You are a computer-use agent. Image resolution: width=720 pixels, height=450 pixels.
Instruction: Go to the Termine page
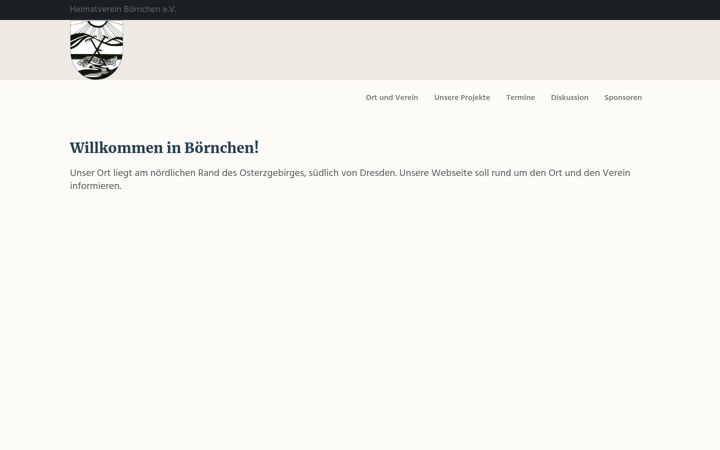point(520,97)
